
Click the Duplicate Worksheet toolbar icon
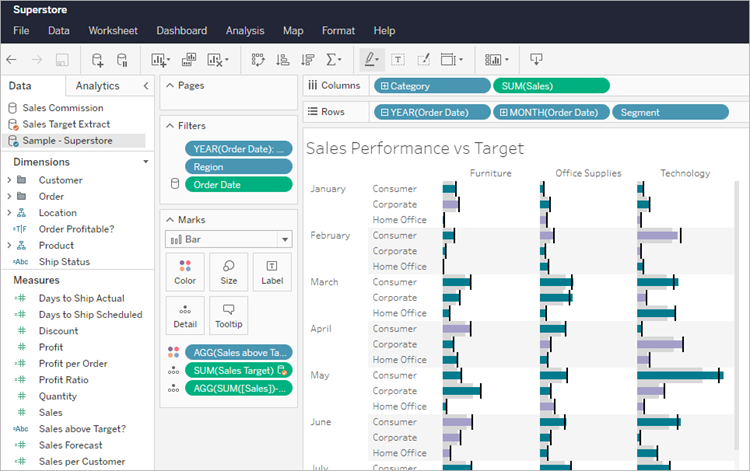[x=189, y=60]
